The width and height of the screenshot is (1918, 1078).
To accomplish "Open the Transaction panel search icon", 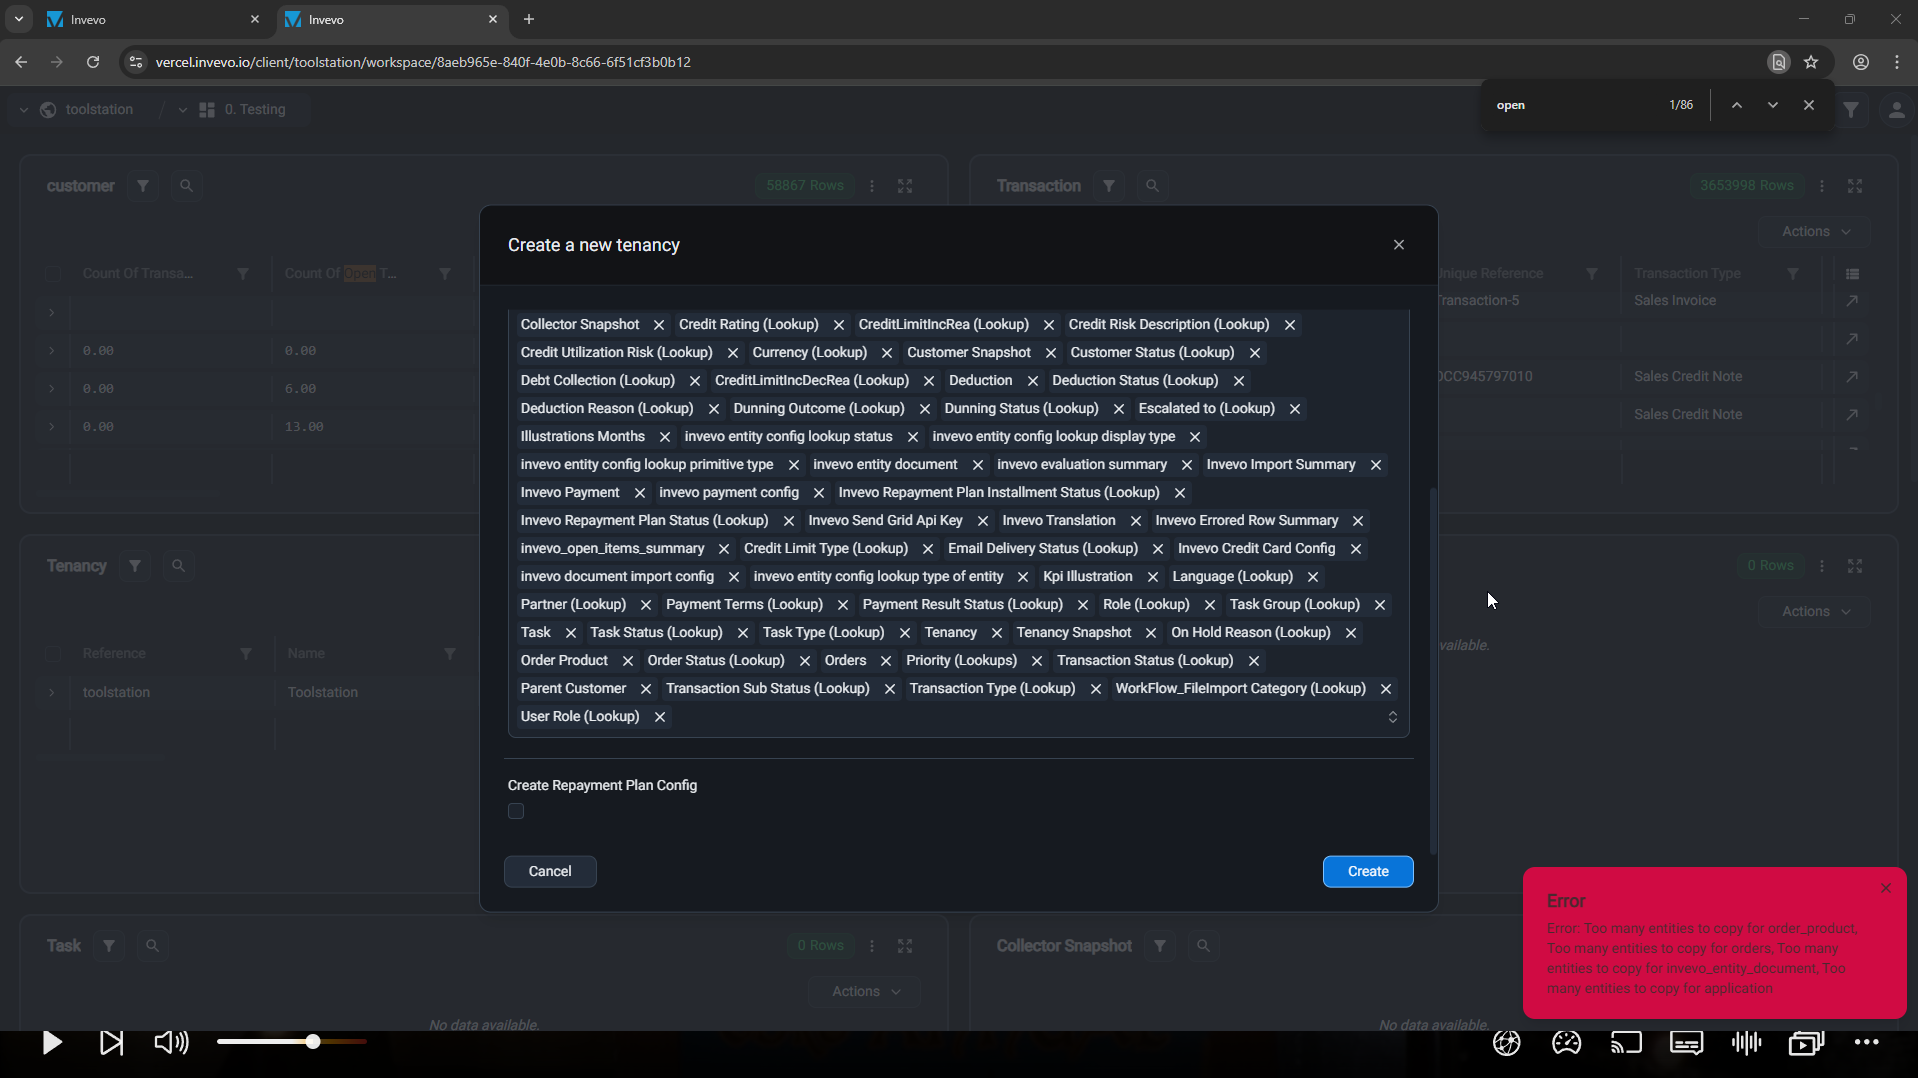I will pyautogui.click(x=1152, y=186).
